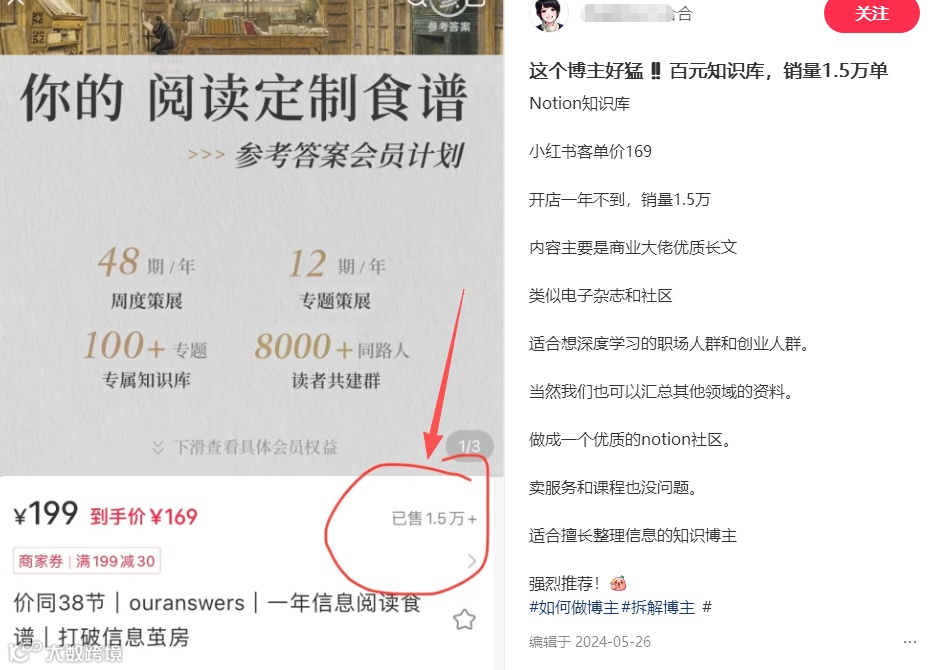The image size is (937, 670).
Task: Click the red 关注 follow button
Action: click(871, 13)
